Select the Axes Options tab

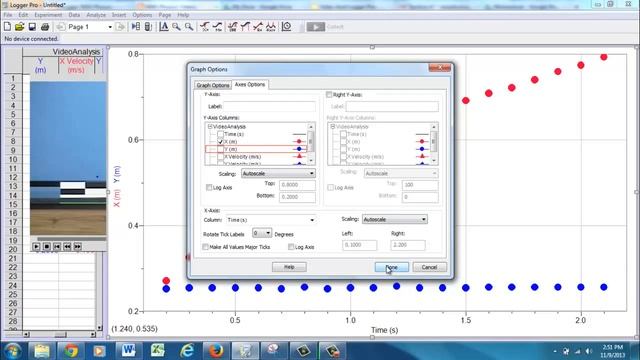(x=250, y=84)
